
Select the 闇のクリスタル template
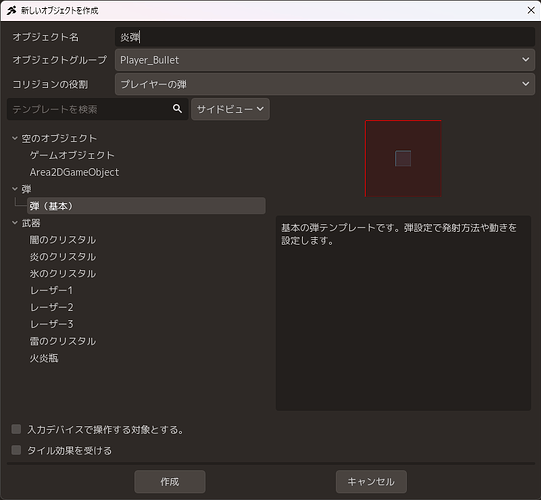click(63, 240)
